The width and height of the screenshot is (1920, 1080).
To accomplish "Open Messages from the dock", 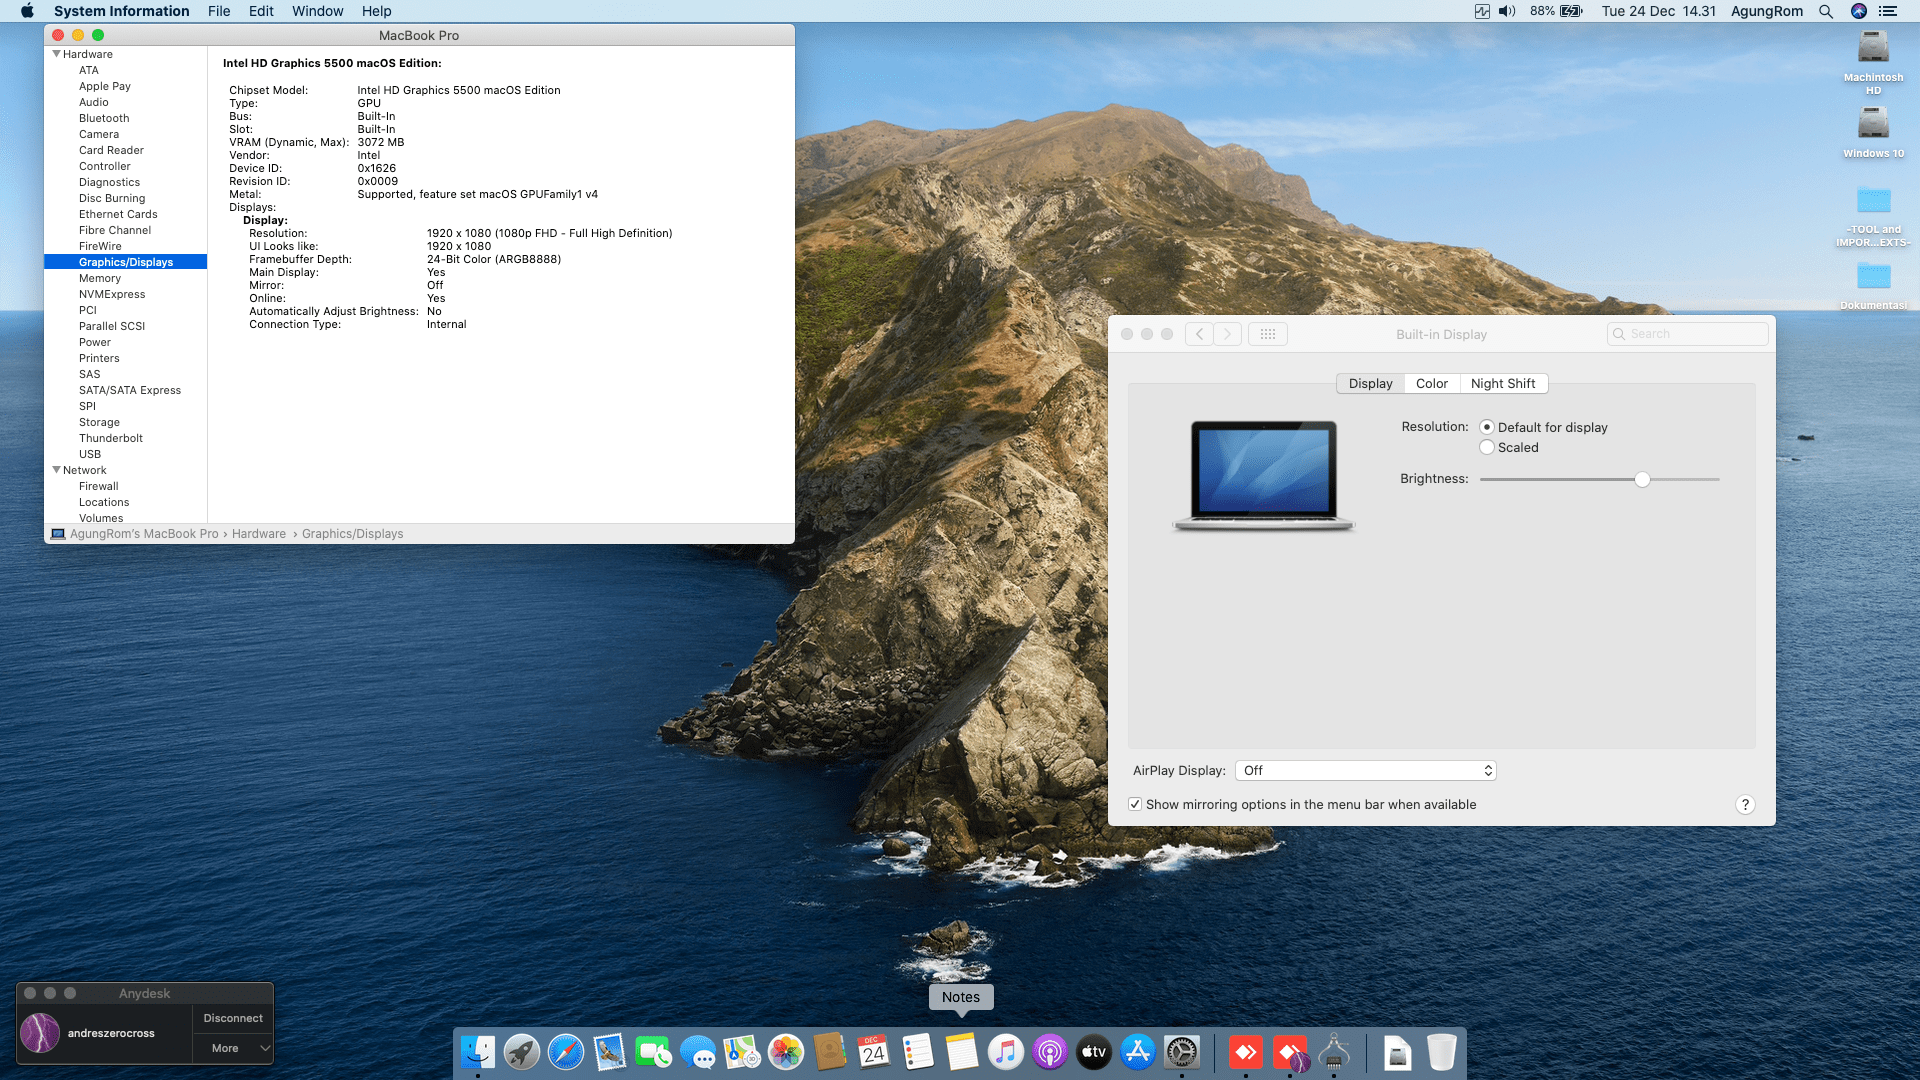I will pos(698,1052).
